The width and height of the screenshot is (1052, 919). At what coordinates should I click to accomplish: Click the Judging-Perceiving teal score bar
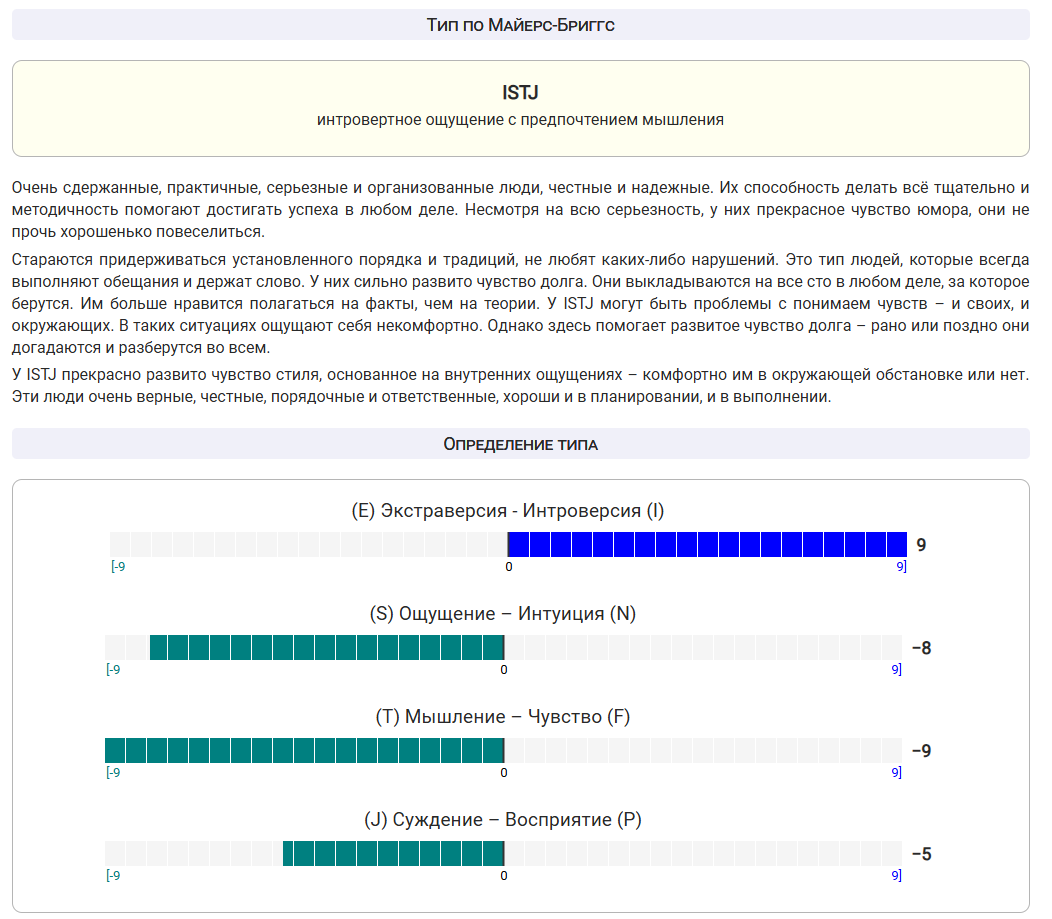(x=393, y=853)
